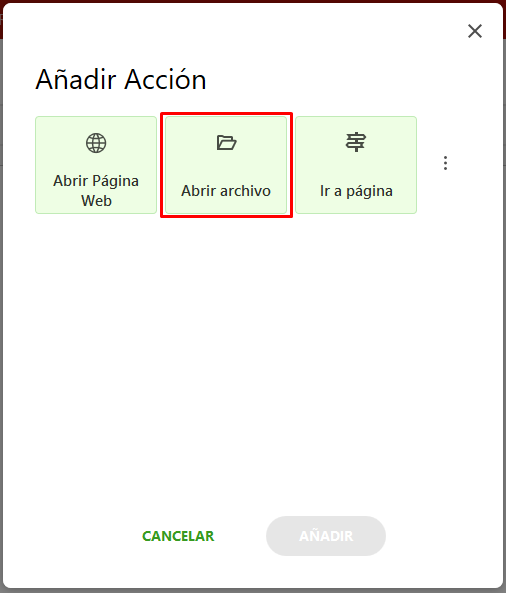Click the empty white area below the tiles
506x593 pixels.
[253, 359]
